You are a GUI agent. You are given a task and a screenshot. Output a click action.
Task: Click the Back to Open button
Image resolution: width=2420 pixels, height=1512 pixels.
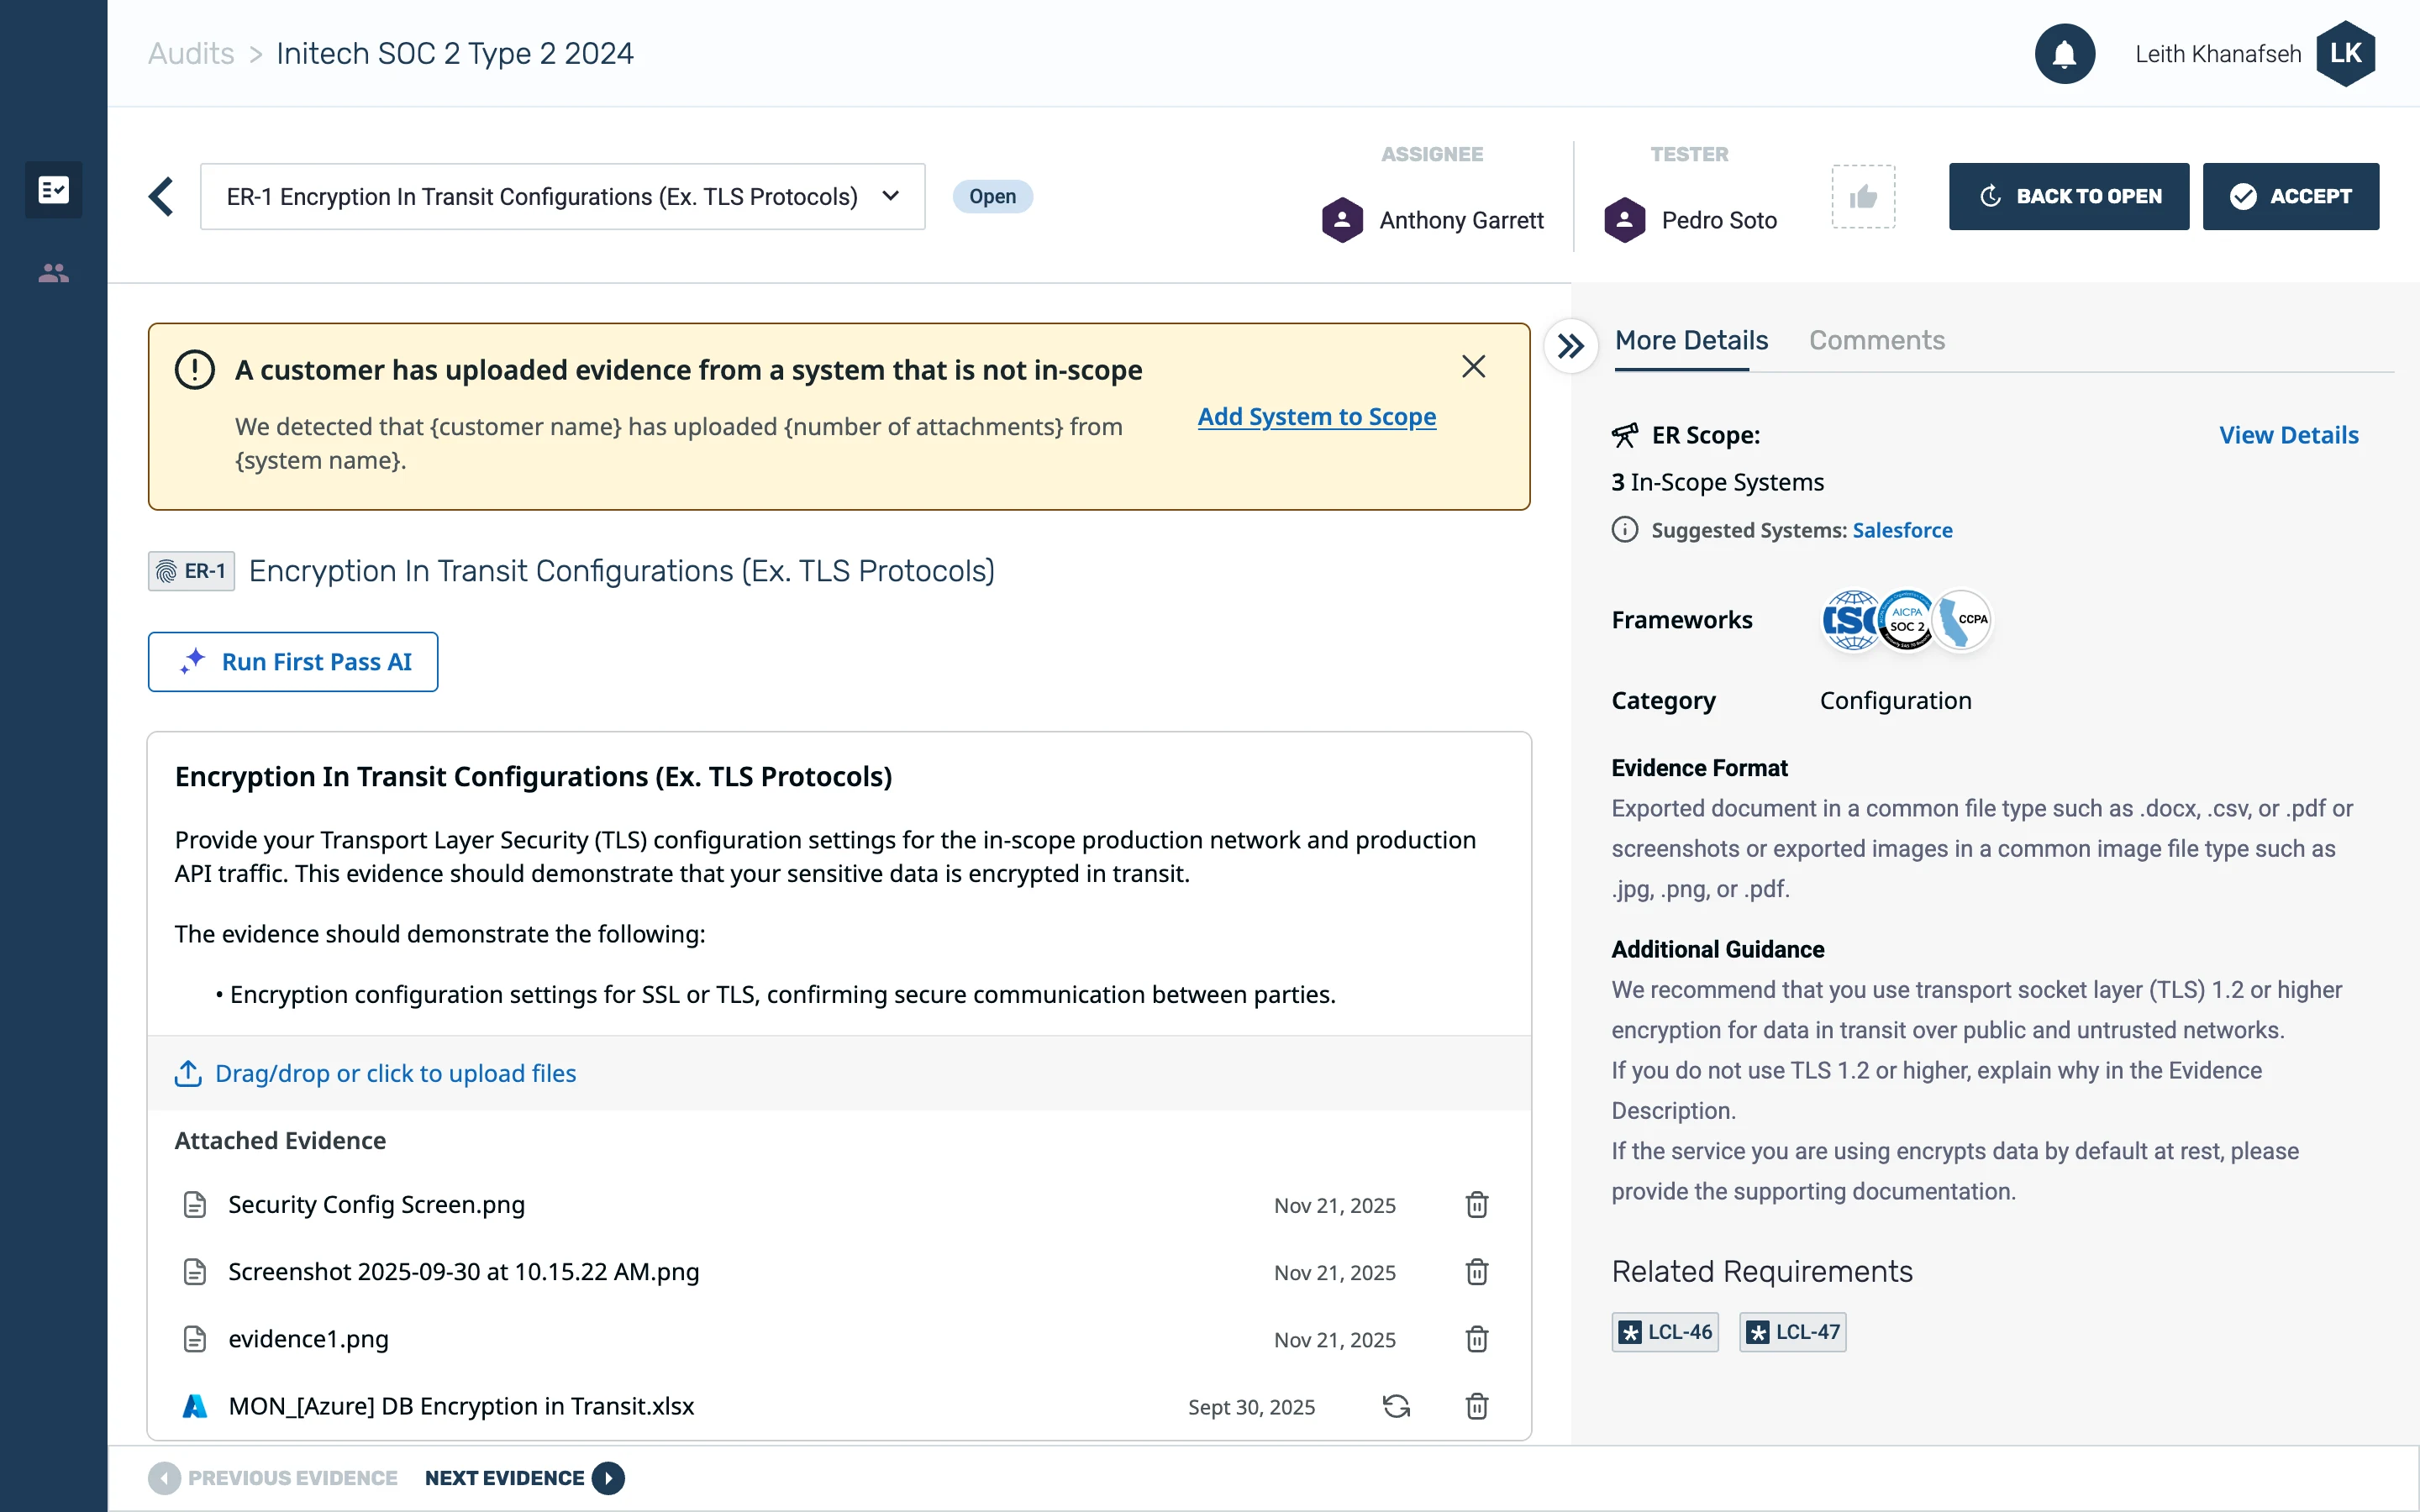coord(2068,197)
